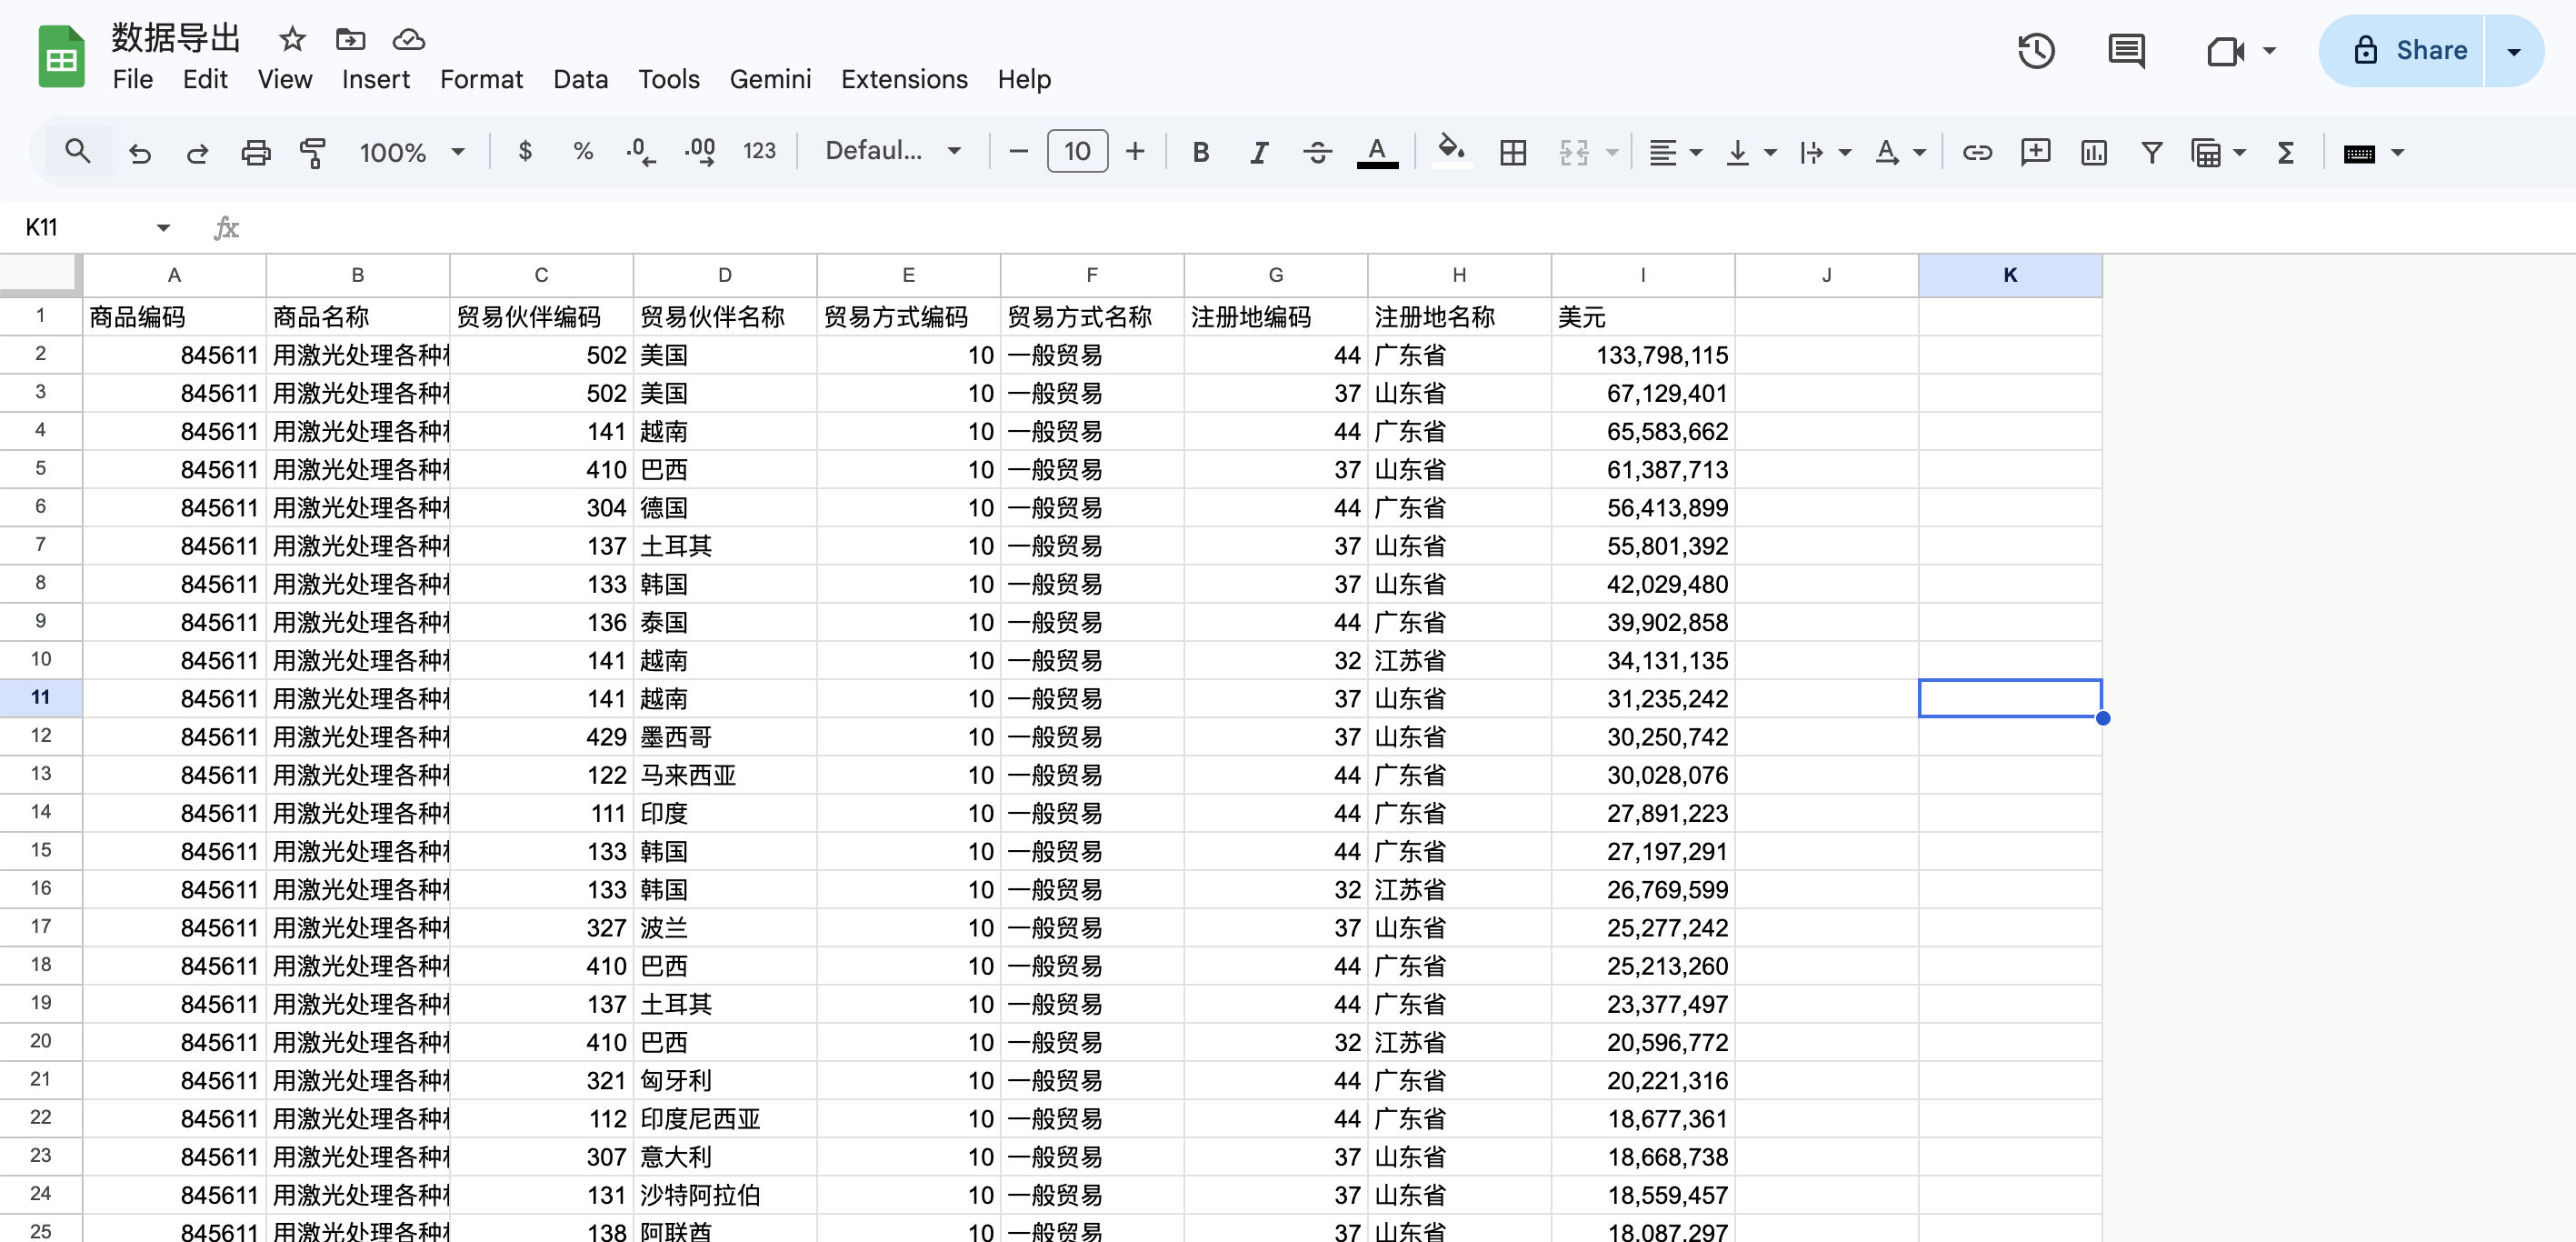Star the 数据导出 document
This screenshot has width=2576, height=1242.
pos(292,39)
